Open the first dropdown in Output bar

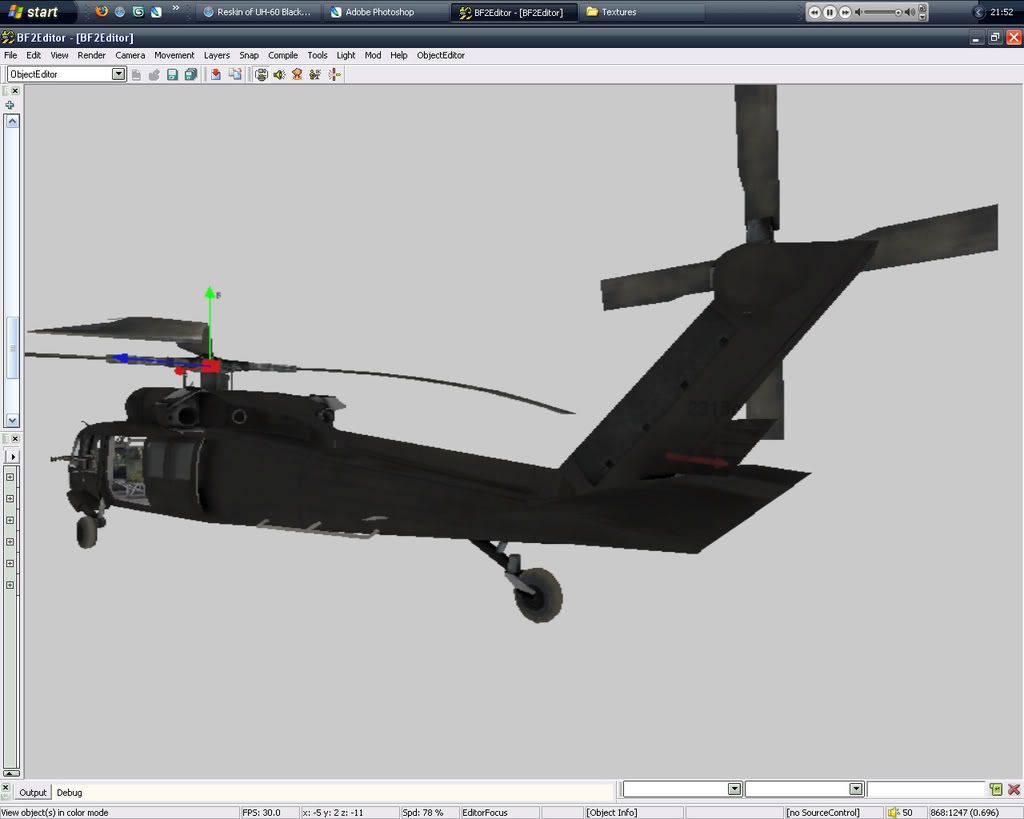pyautogui.click(x=734, y=789)
